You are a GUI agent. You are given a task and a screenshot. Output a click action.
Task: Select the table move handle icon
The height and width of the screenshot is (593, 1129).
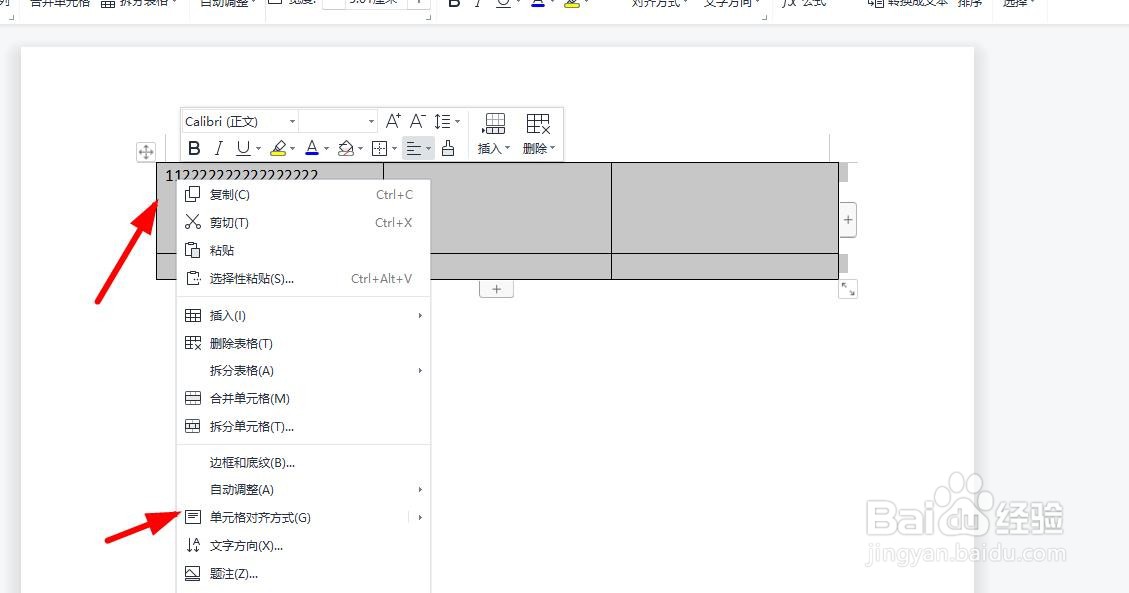(x=146, y=152)
